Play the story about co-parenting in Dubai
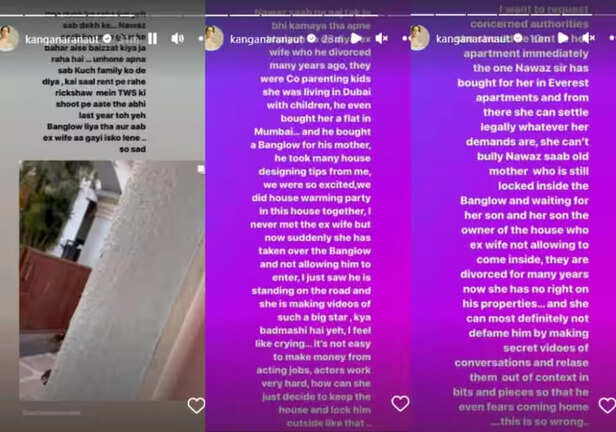This screenshot has height=432, width=616. coord(356,38)
